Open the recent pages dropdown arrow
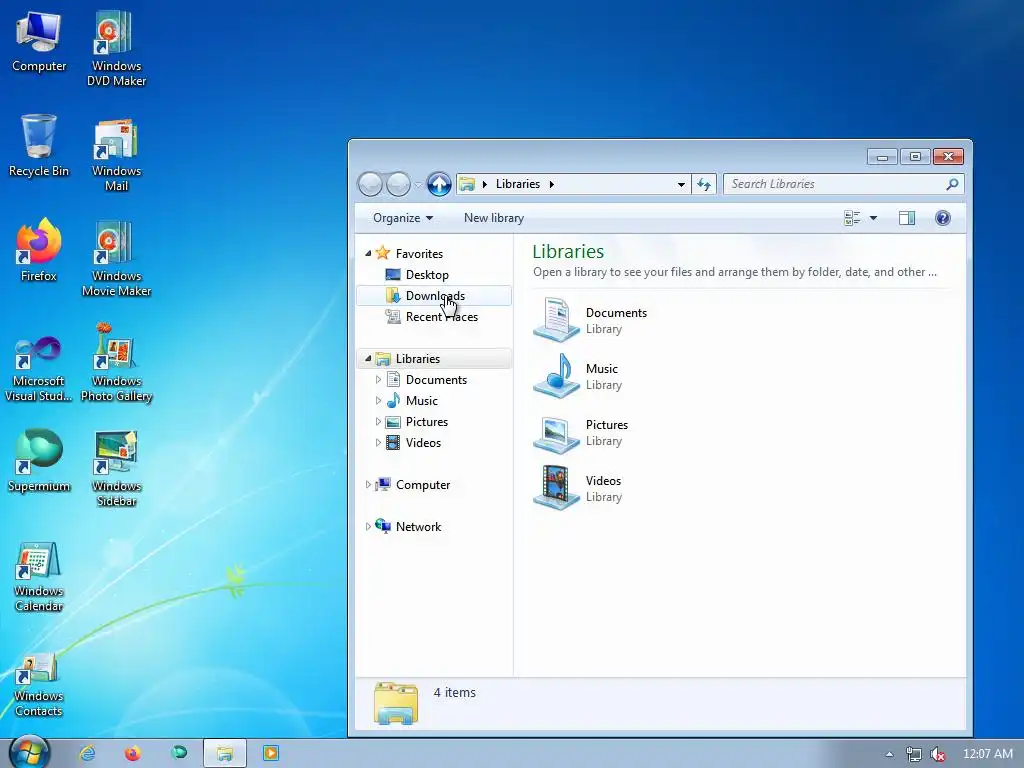1024x768 pixels. (x=418, y=185)
